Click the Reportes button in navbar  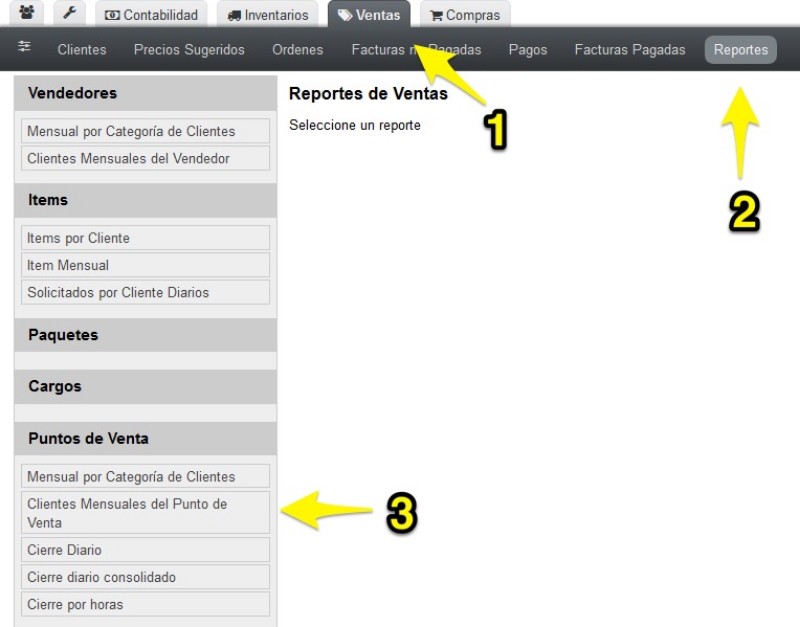(741, 49)
